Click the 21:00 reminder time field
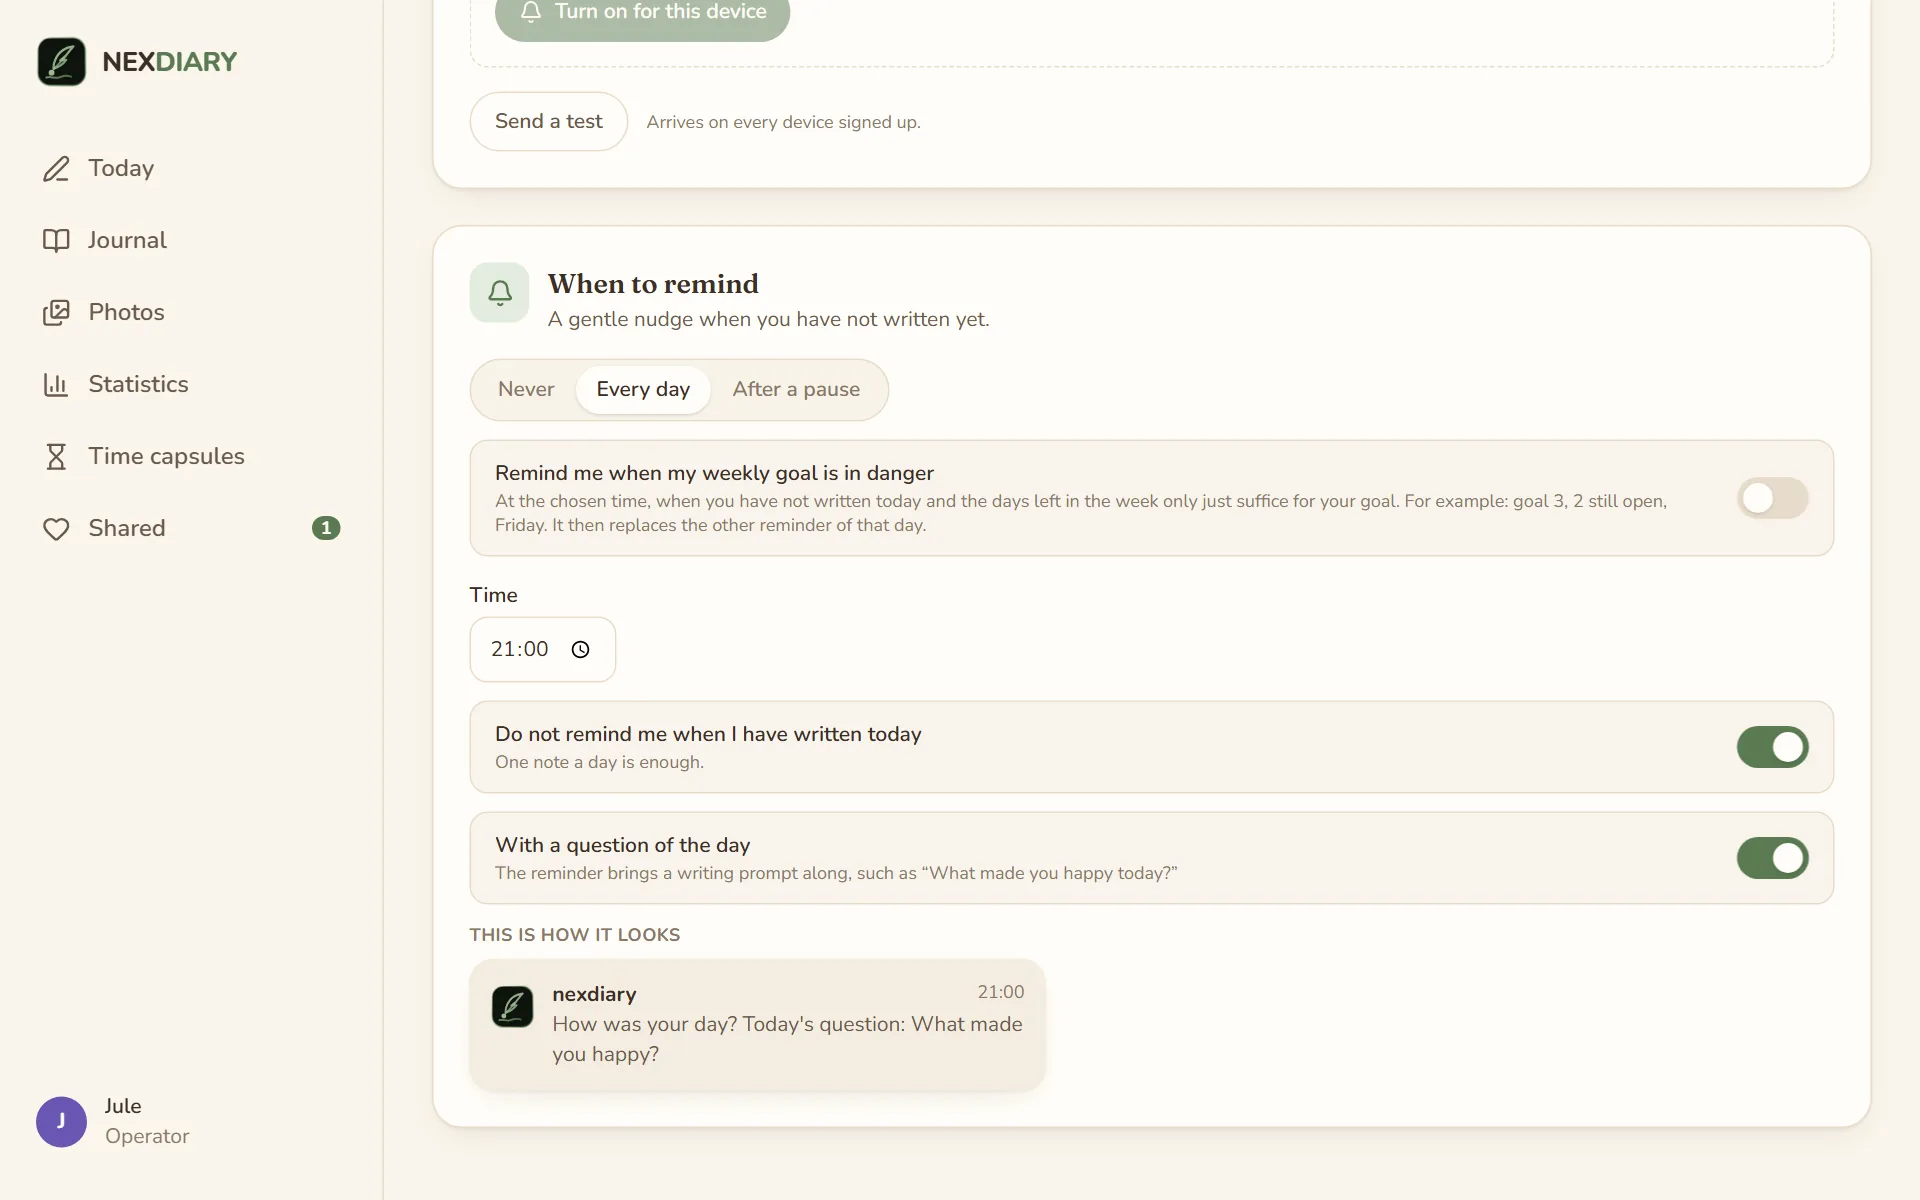1920x1200 pixels. [x=543, y=650]
